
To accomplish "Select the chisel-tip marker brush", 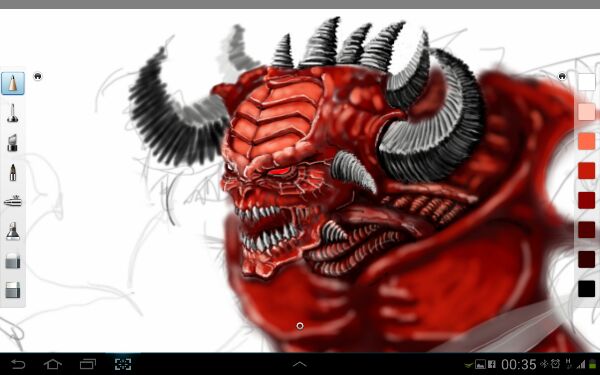I will (13, 143).
